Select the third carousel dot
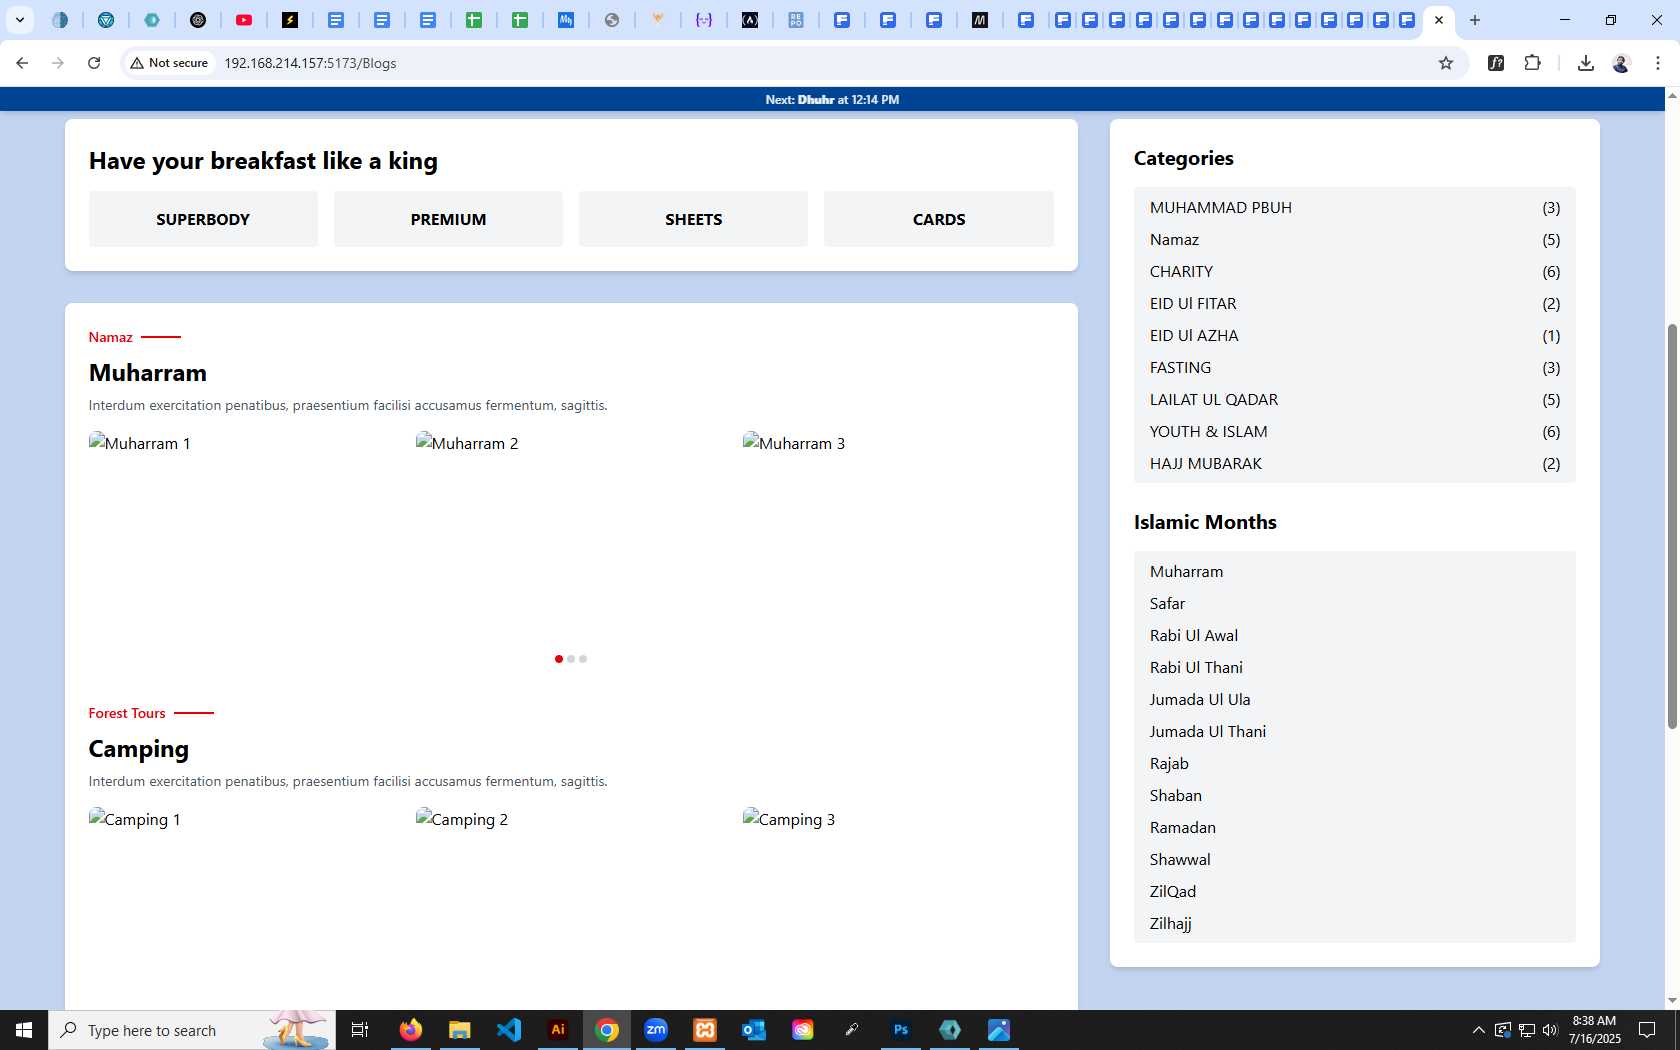 583,659
